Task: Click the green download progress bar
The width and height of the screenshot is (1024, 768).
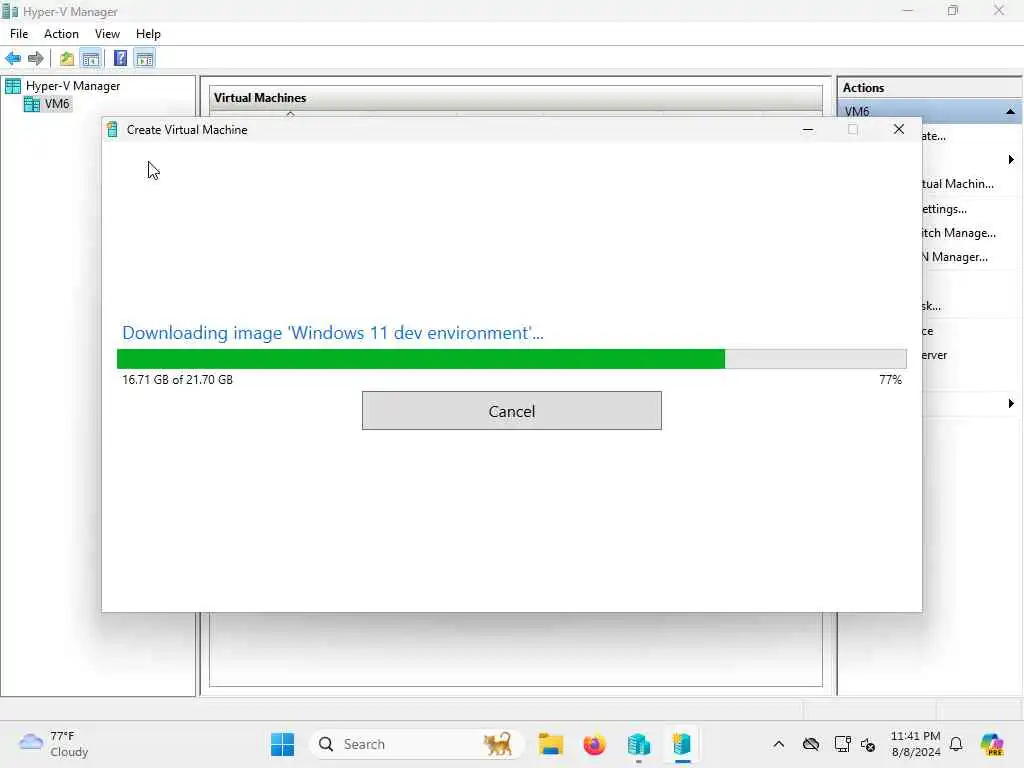Action: [511, 359]
